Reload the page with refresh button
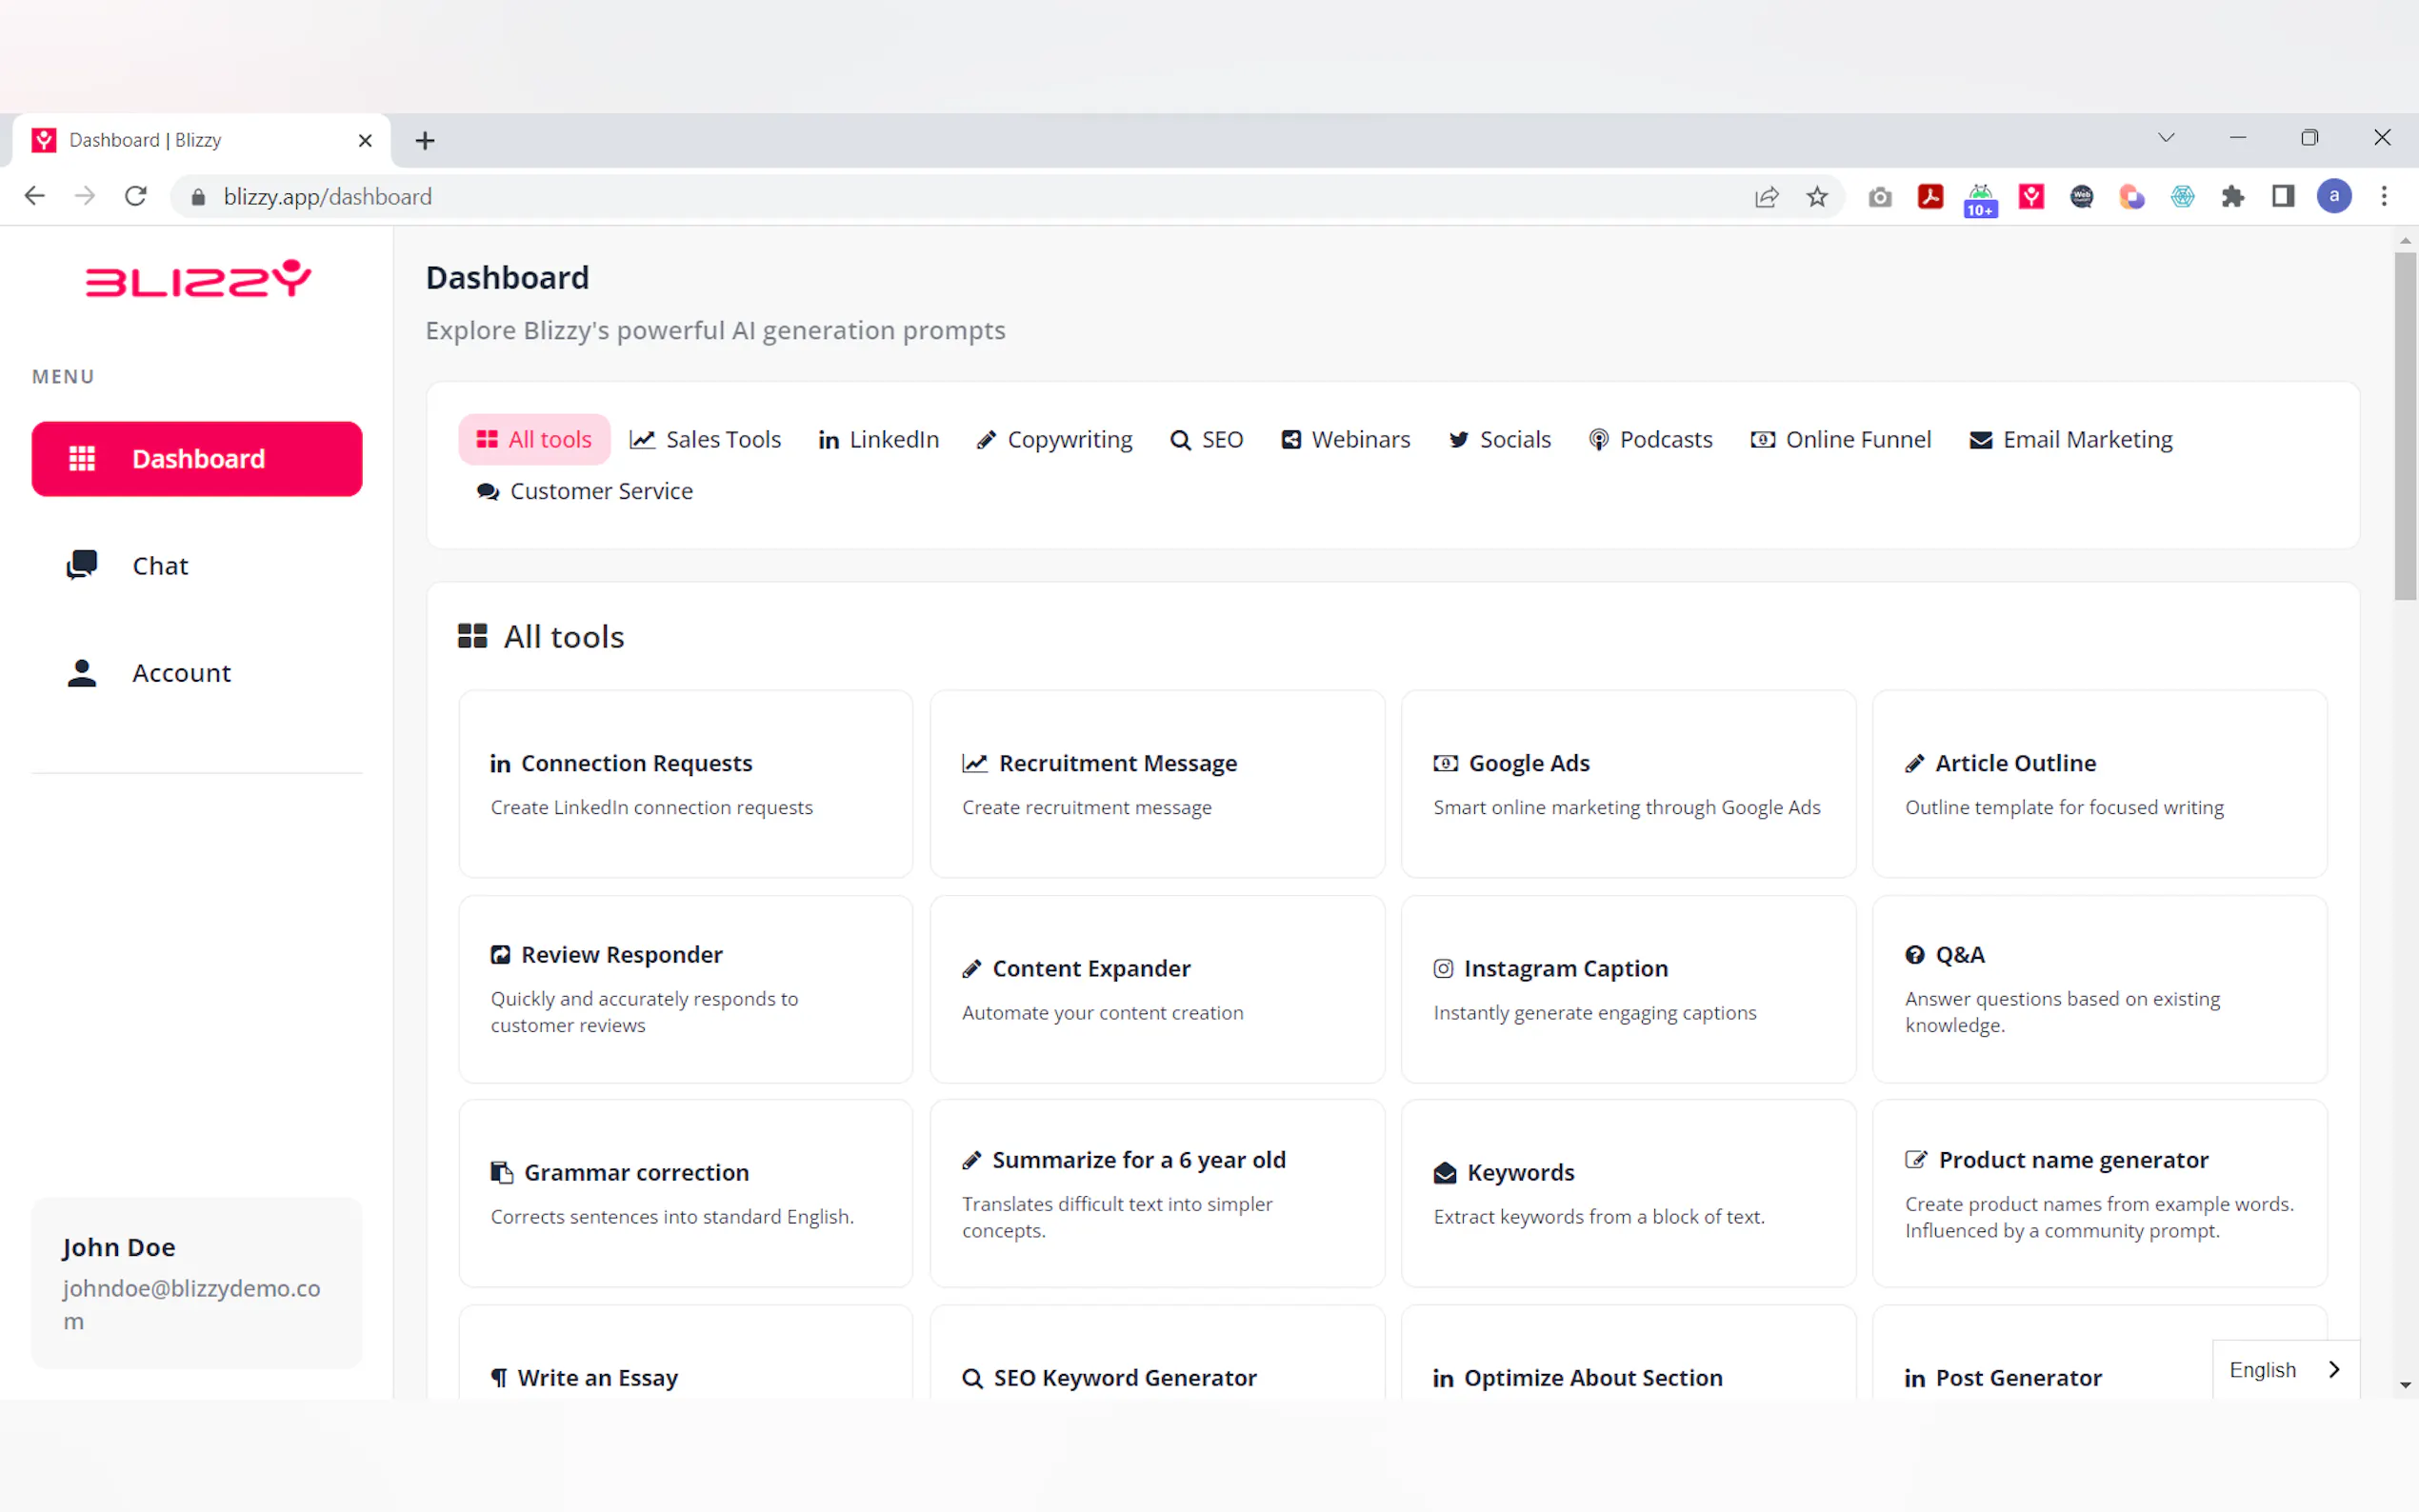The image size is (2419, 1512). click(136, 197)
